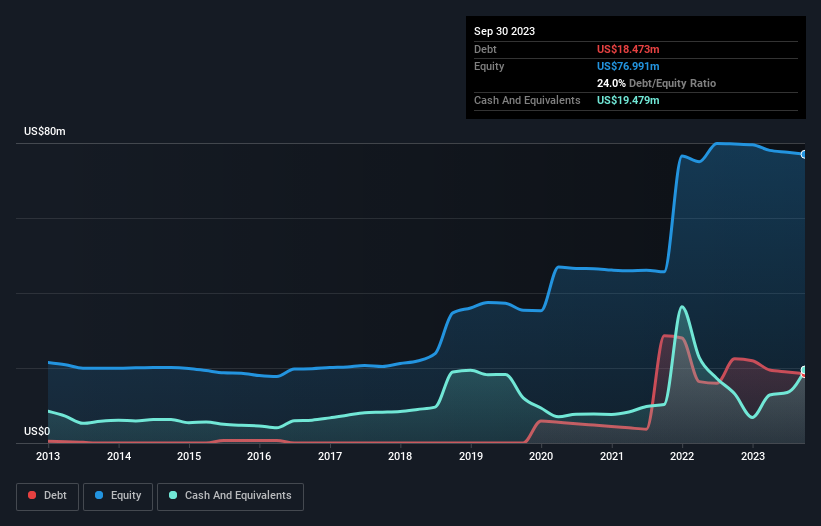
Task: Click the 2021 axis label
Action: (612, 456)
